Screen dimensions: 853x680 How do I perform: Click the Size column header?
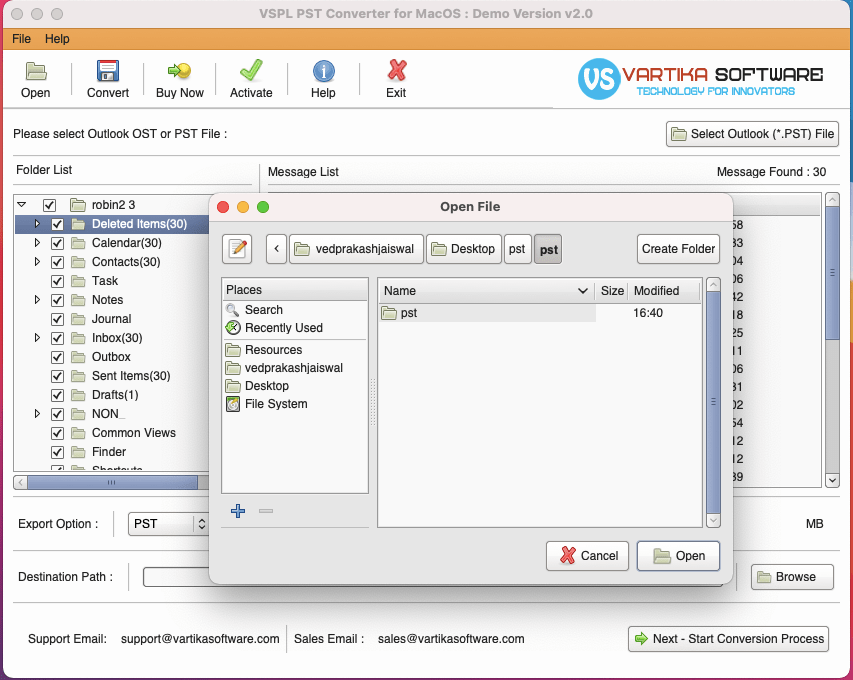point(612,291)
